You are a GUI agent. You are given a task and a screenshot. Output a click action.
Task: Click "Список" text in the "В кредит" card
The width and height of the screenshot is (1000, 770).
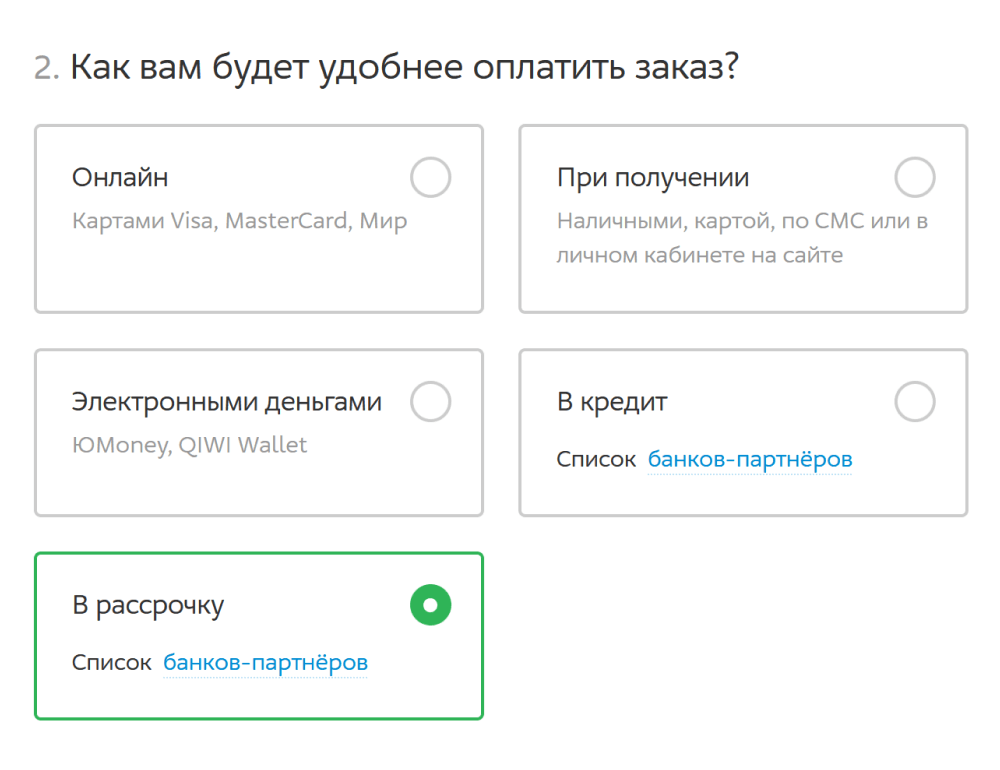tap(596, 460)
